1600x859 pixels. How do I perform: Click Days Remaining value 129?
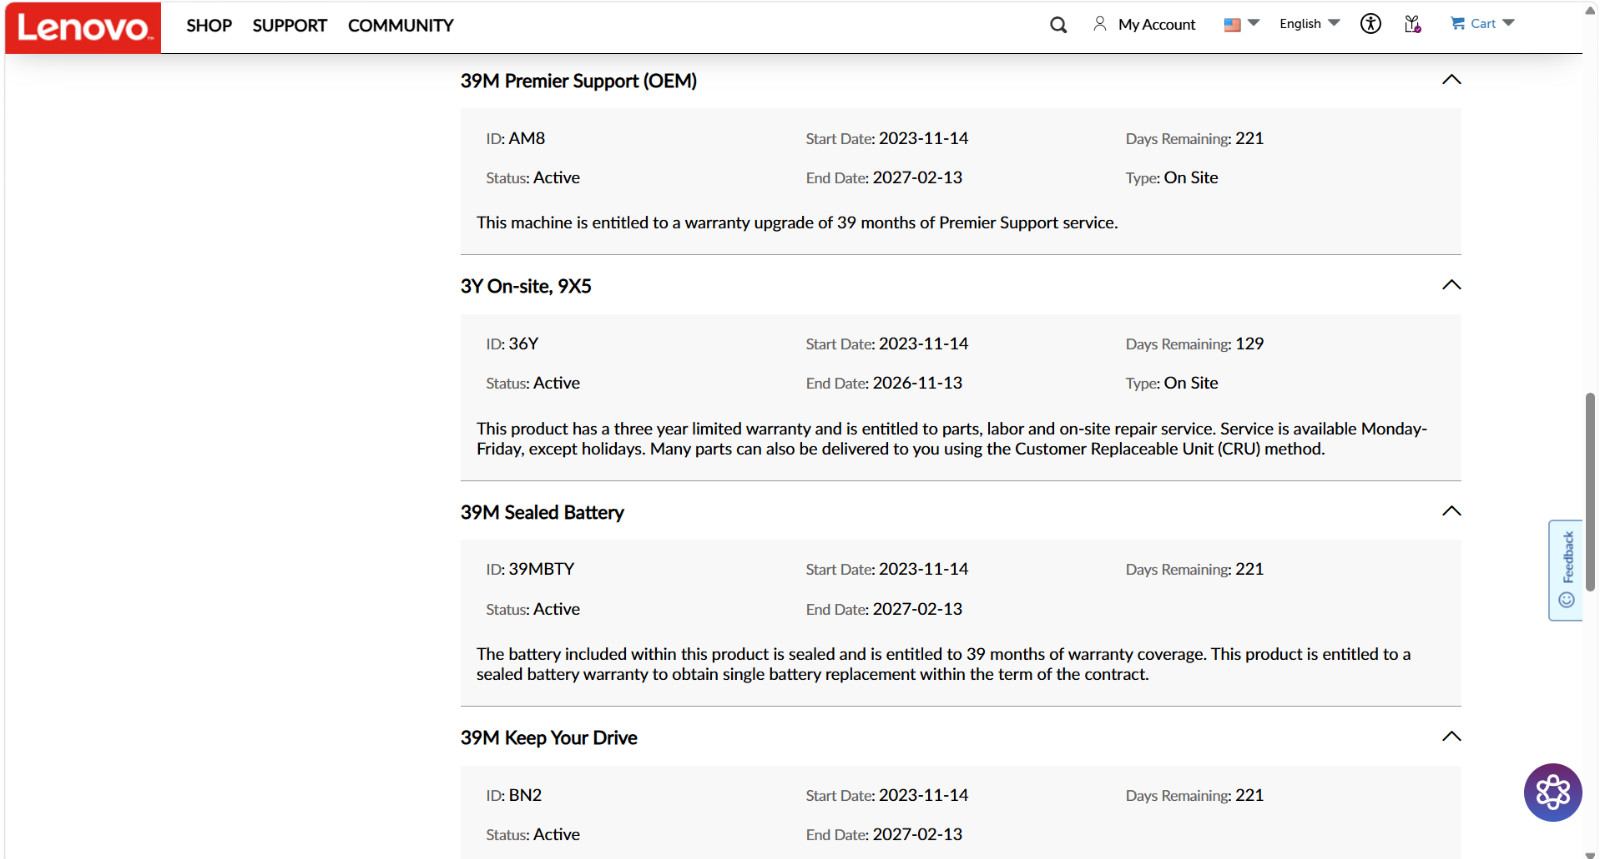click(x=1250, y=344)
